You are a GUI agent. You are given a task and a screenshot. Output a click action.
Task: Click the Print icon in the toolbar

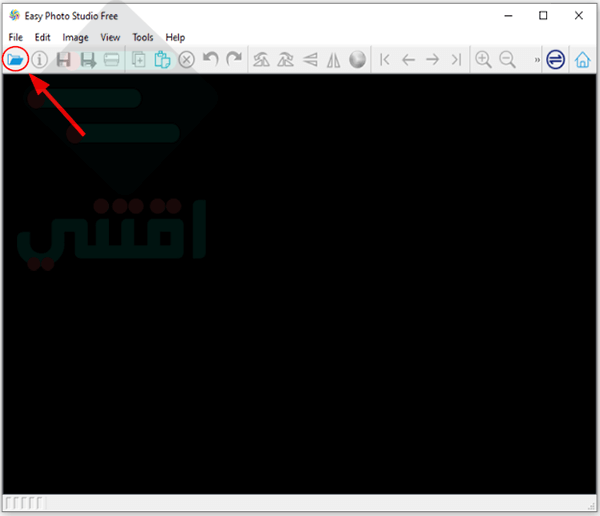click(x=111, y=60)
